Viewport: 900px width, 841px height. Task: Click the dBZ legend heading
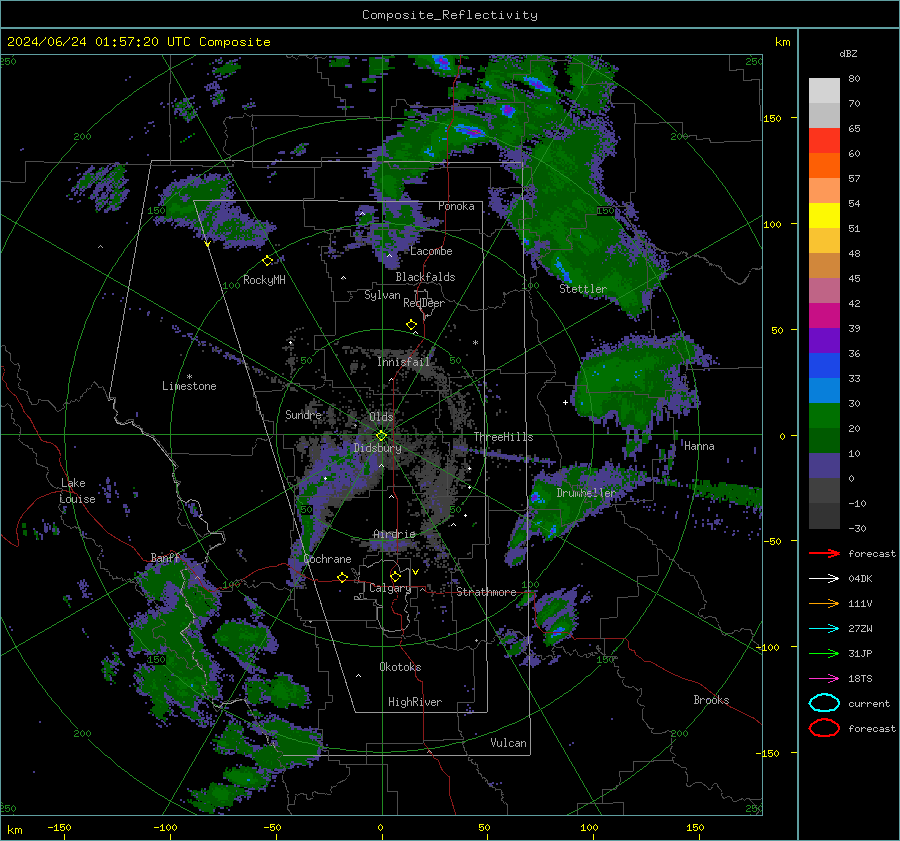(x=848, y=53)
